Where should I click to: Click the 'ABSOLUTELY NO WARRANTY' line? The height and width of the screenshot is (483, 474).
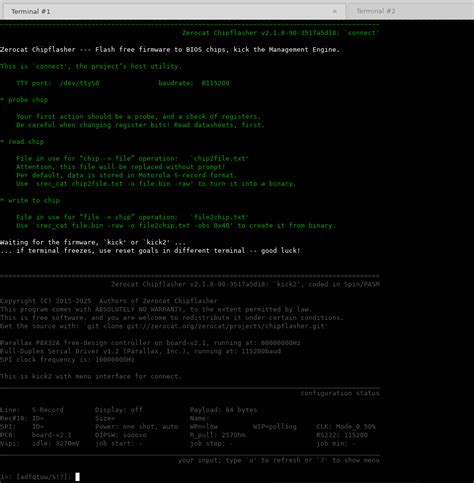point(156,309)
